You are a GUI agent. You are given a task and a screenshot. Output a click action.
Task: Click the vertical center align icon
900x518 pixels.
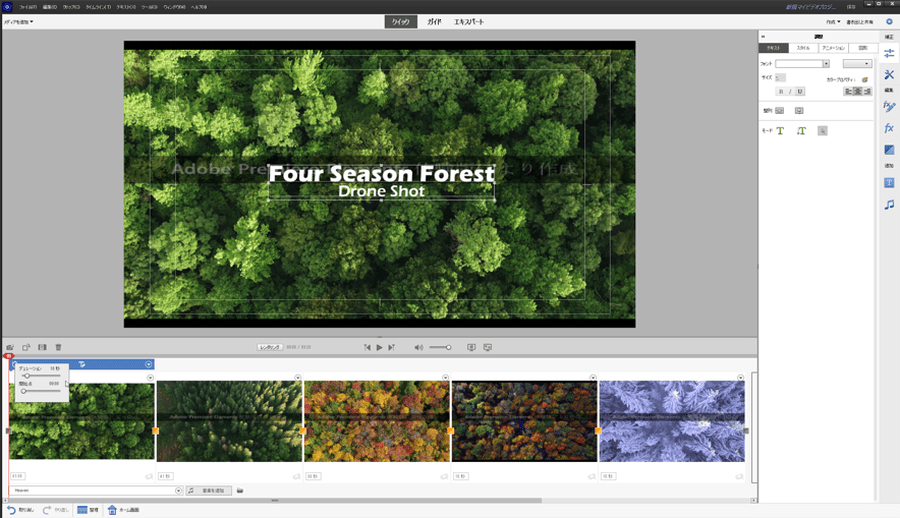799,110
